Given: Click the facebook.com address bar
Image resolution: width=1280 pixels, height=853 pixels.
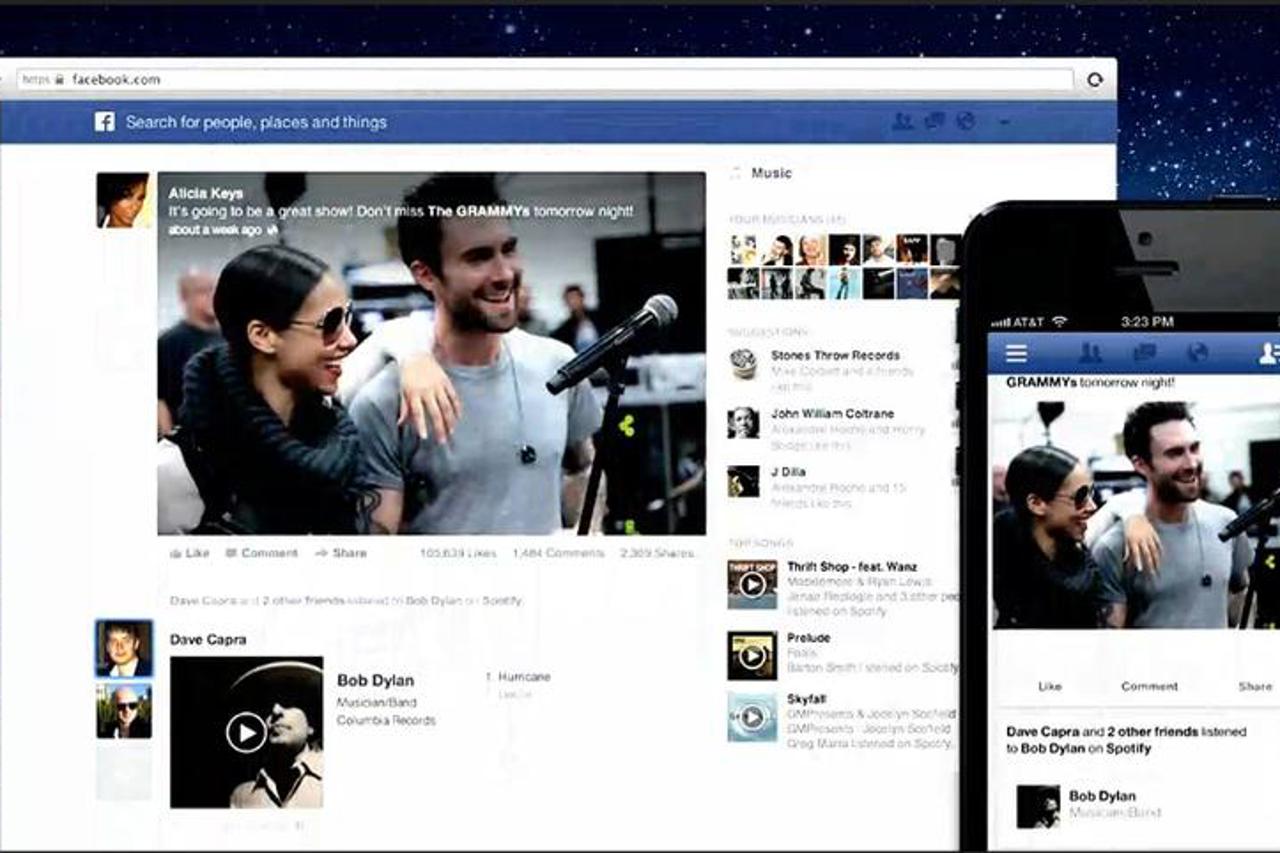Looking at the screenshot, I should [x=545, y=80].
